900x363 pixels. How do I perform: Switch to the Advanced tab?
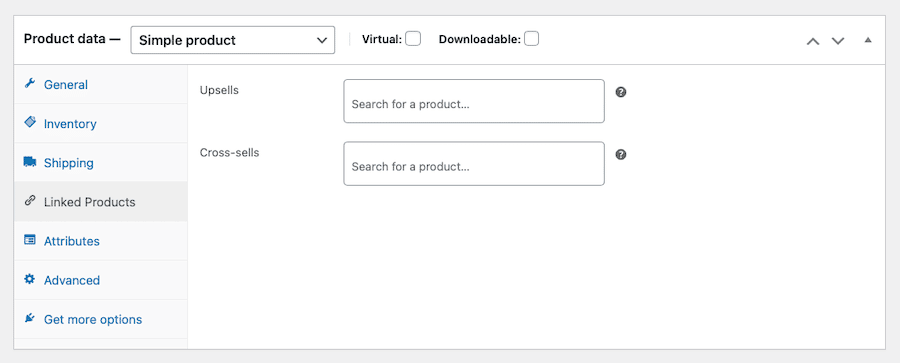(x=100, y=280)
